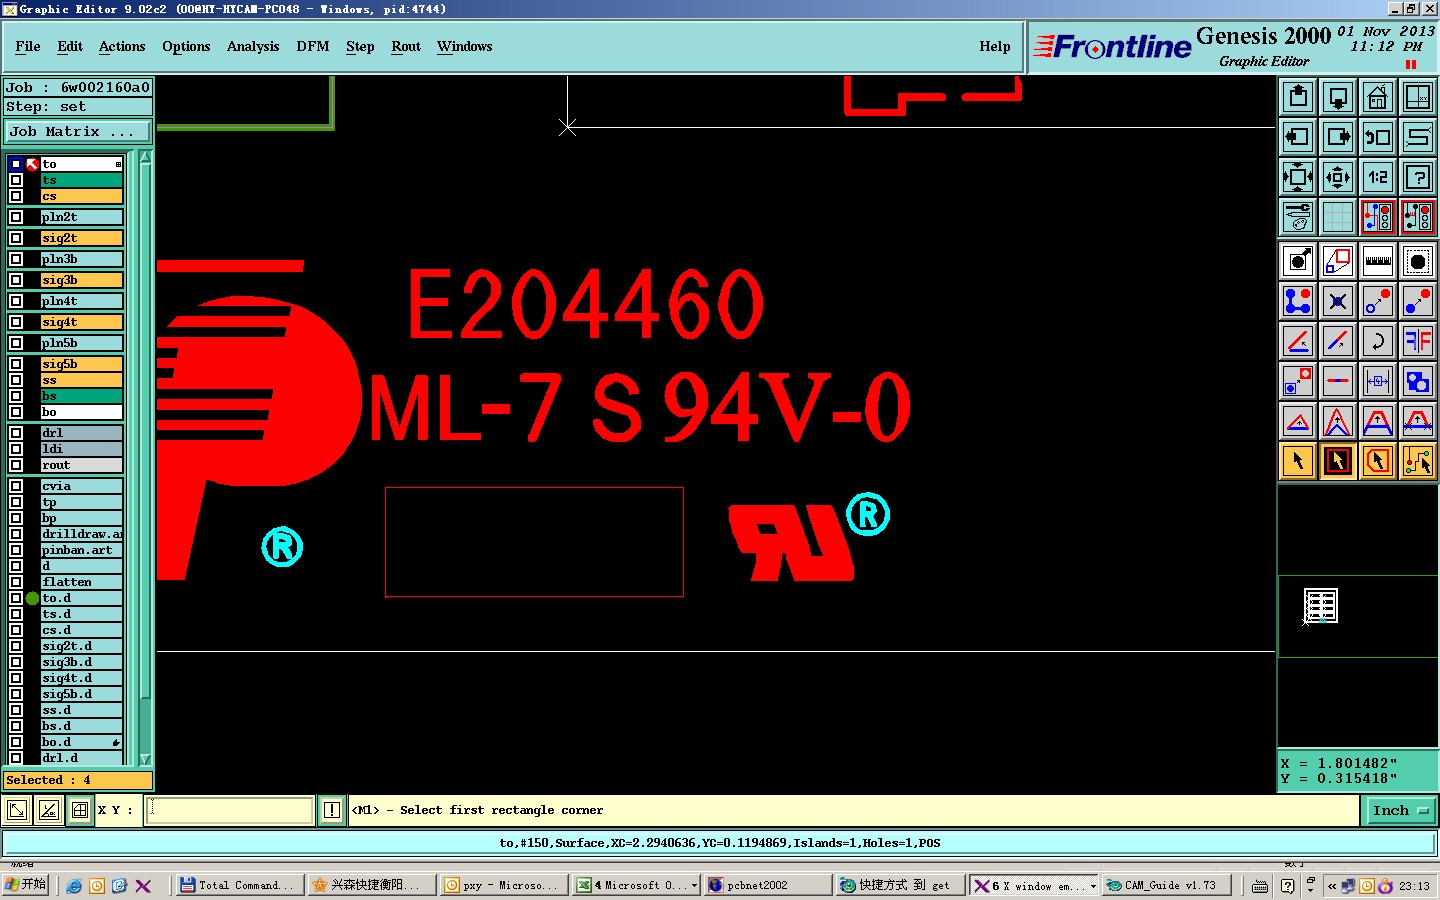Image resolution: width=1440 pixels, height=900 pixels.
Task: Select the net selection arrow tool
Action: 1418,461
